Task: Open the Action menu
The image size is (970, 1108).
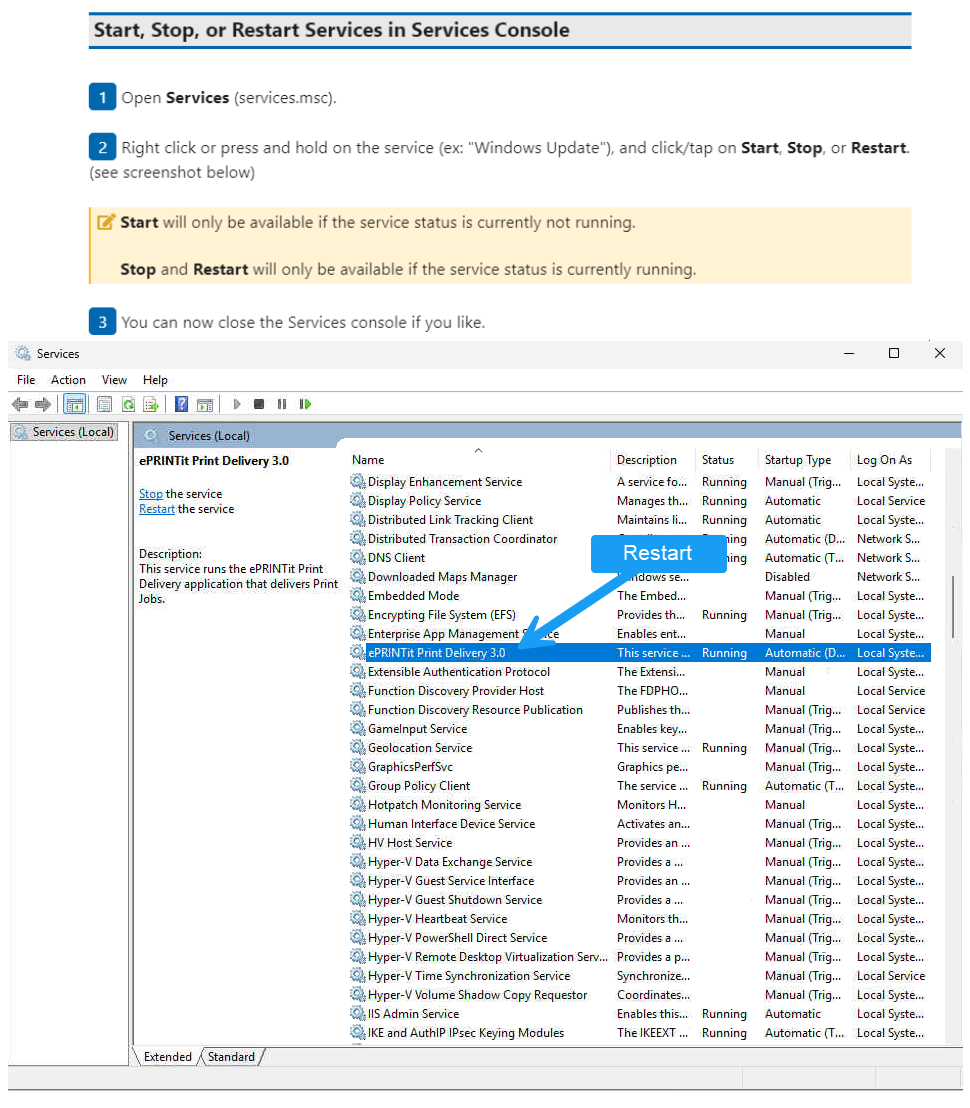Action: pos(68,380)
